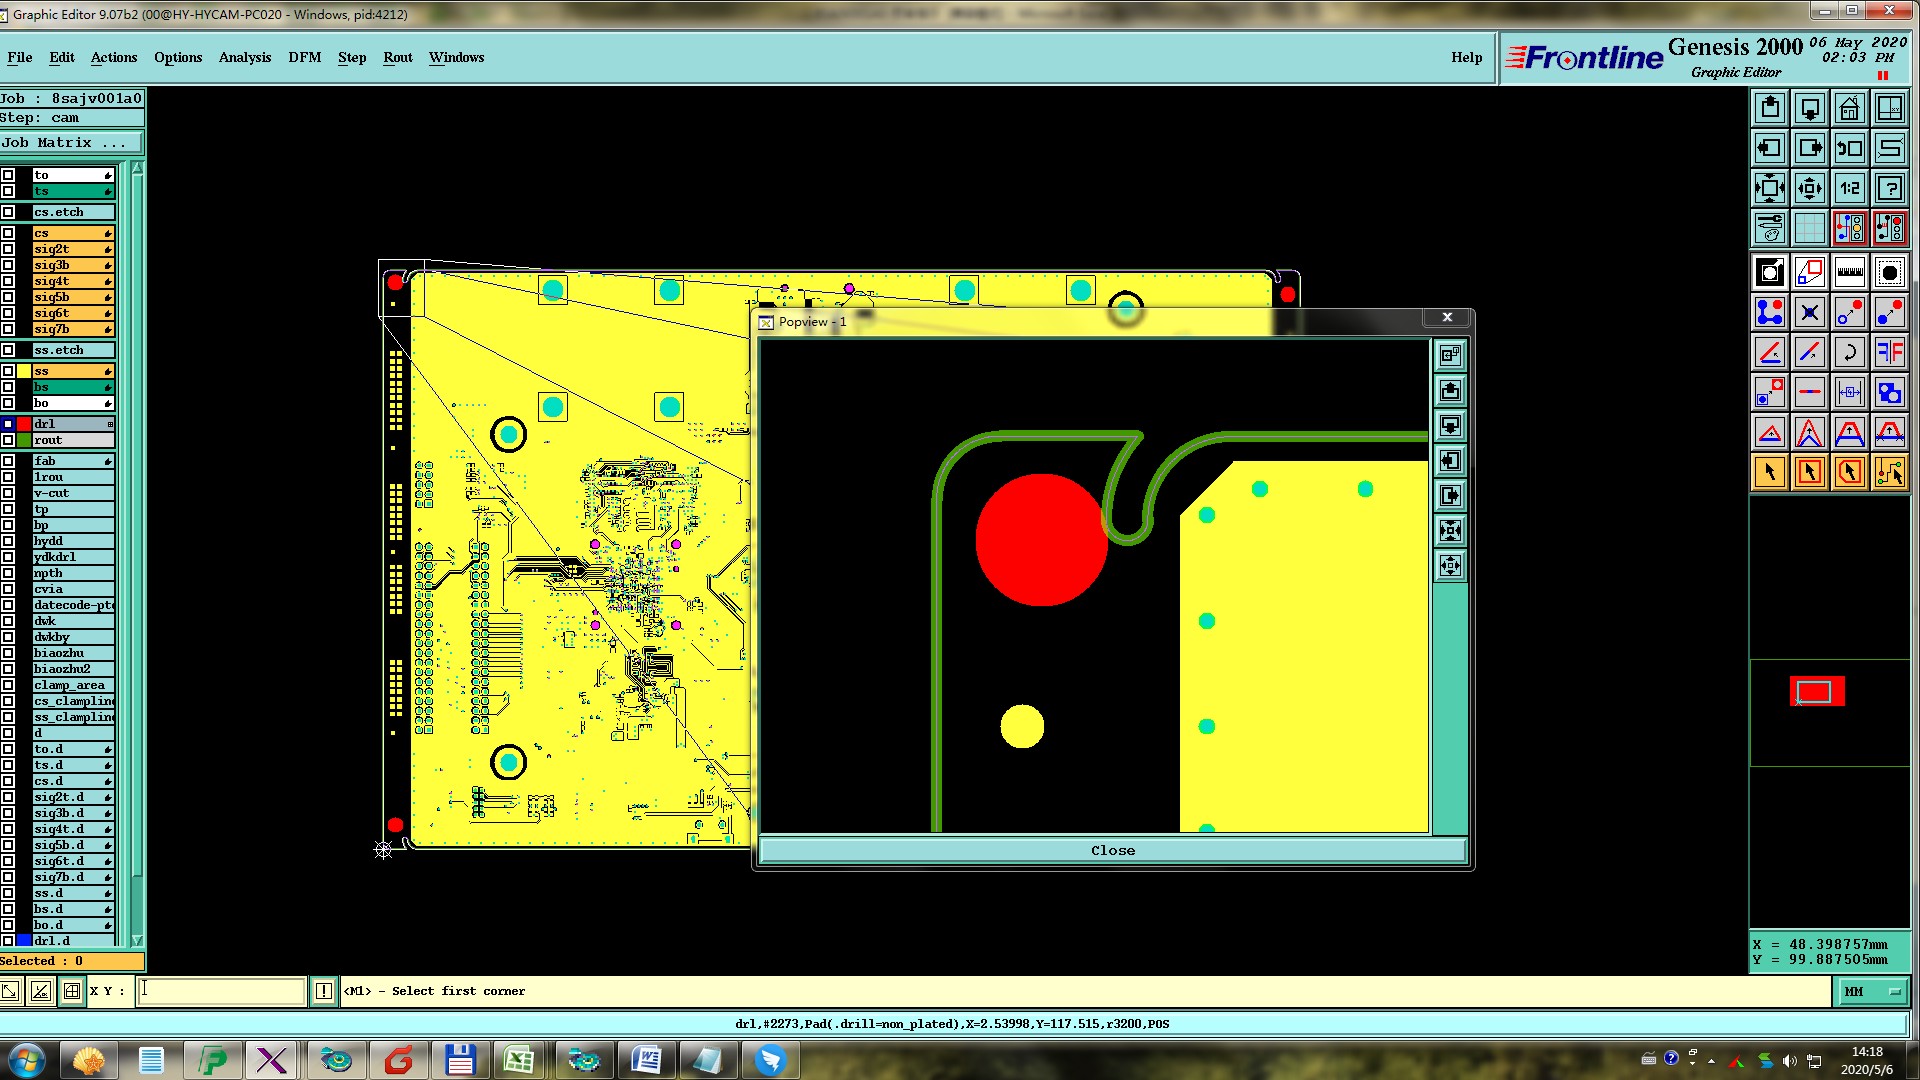The width and height of the screenshot is (1920, 1080).
Task: Open the DFM menu
Action: [304, 57]
